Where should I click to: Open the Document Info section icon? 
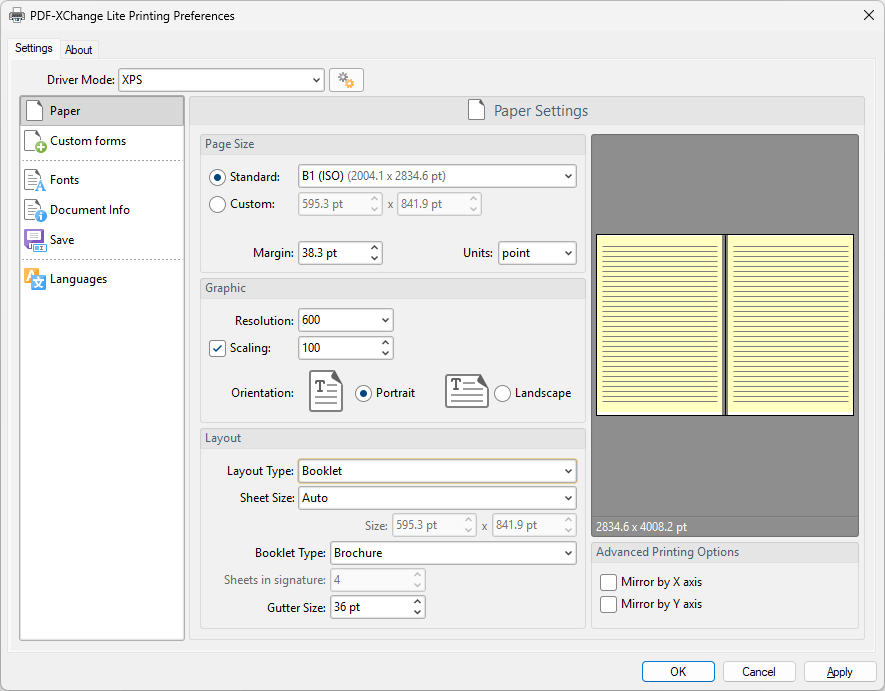coord(35,210)
